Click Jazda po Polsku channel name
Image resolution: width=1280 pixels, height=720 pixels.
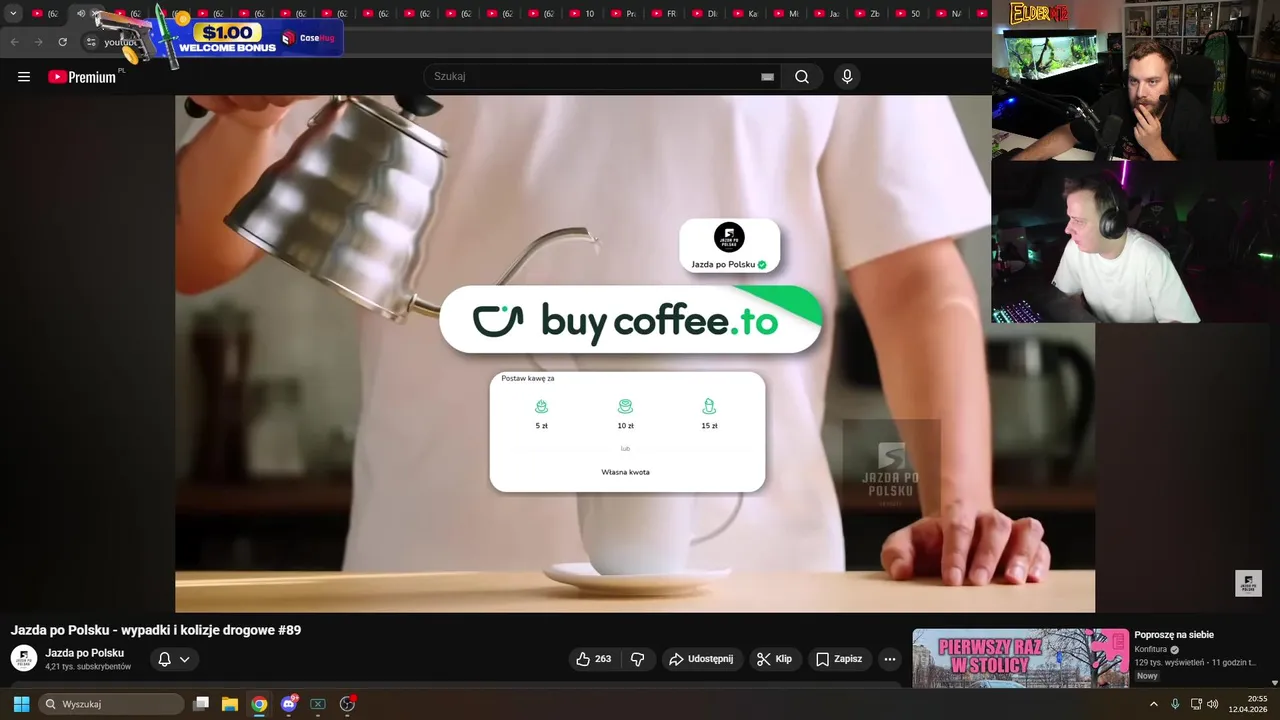click(x=84, y=653)
